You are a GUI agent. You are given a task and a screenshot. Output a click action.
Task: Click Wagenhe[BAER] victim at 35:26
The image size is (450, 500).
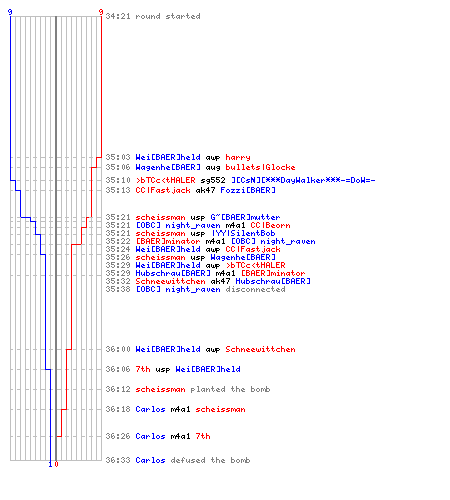click(243, 257)
